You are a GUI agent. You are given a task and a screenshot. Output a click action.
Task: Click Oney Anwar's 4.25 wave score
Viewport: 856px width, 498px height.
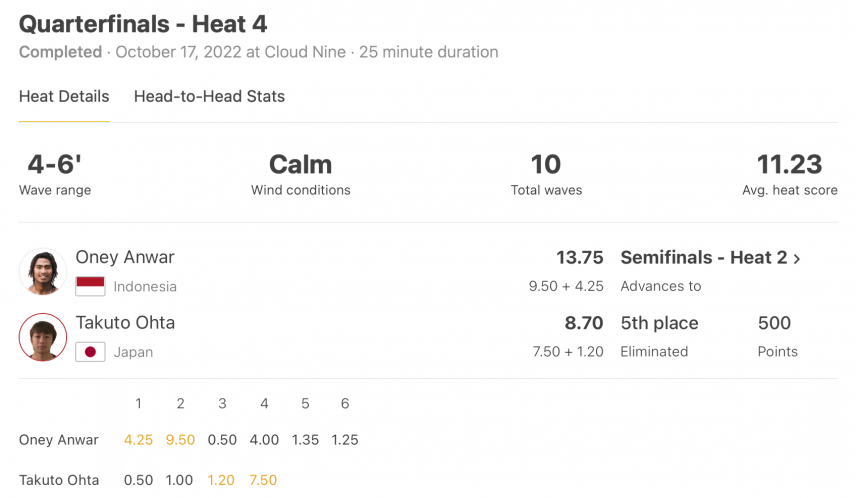click(138, 440)
